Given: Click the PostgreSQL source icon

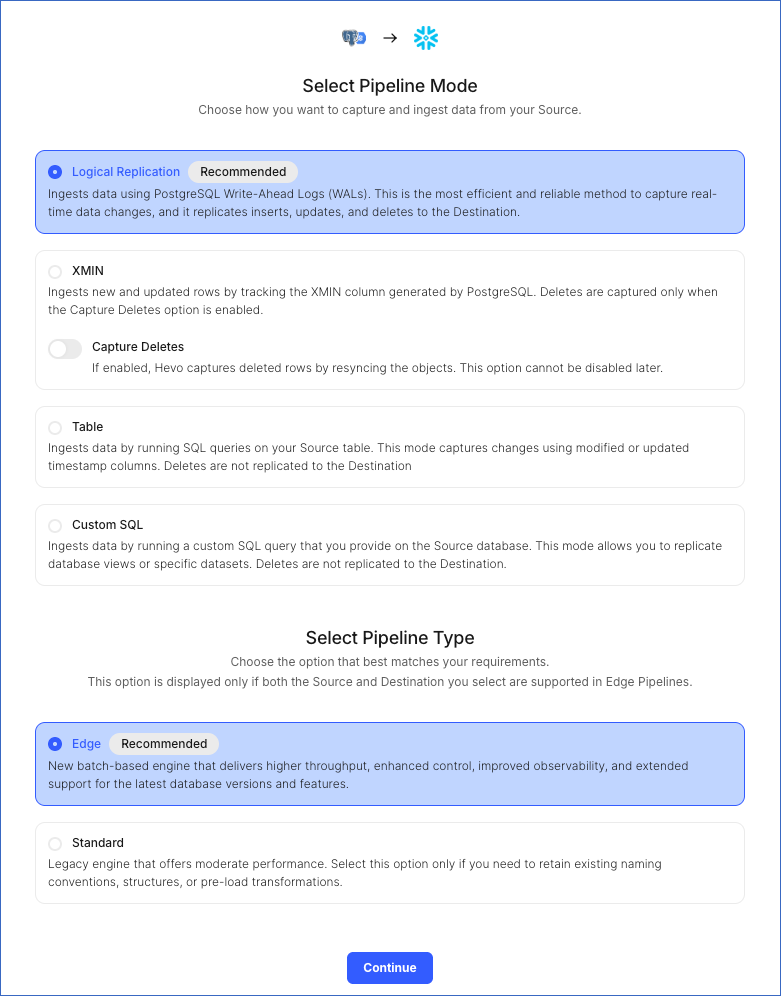Looking at the screenshot, I should tap(352, 37).
